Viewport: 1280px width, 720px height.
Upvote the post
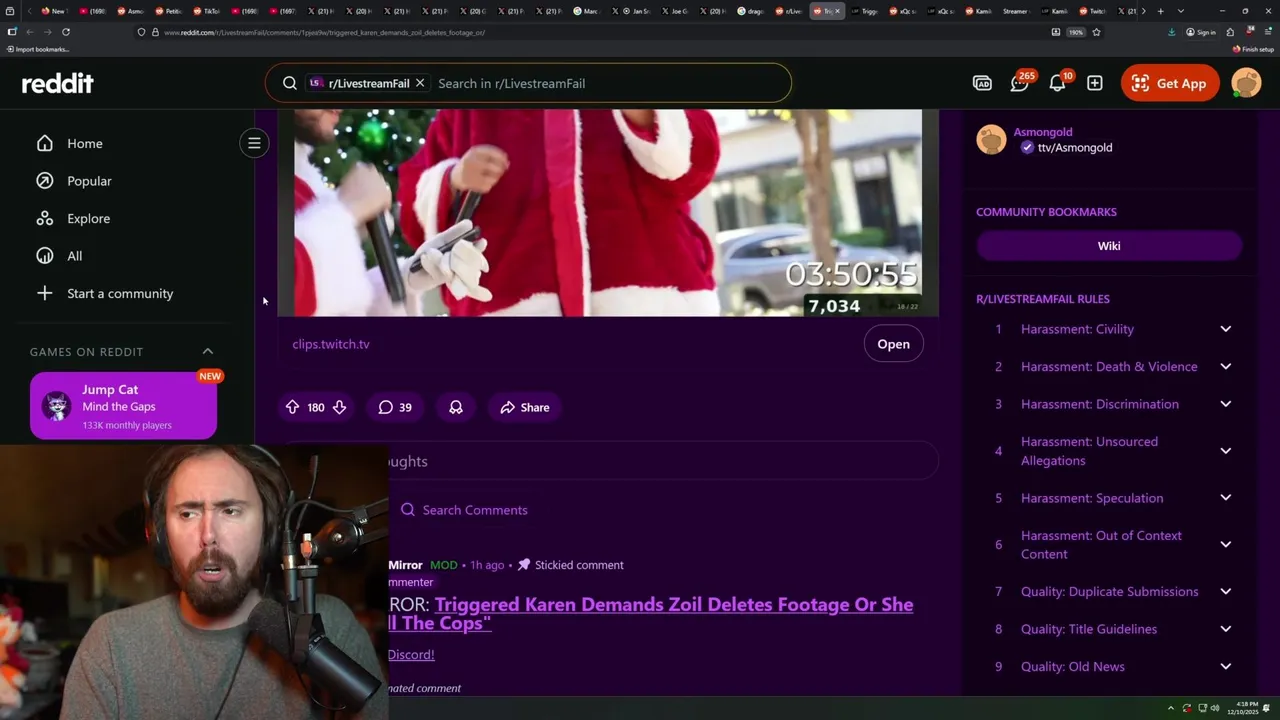pyautogui.click(x=292, y=407)
